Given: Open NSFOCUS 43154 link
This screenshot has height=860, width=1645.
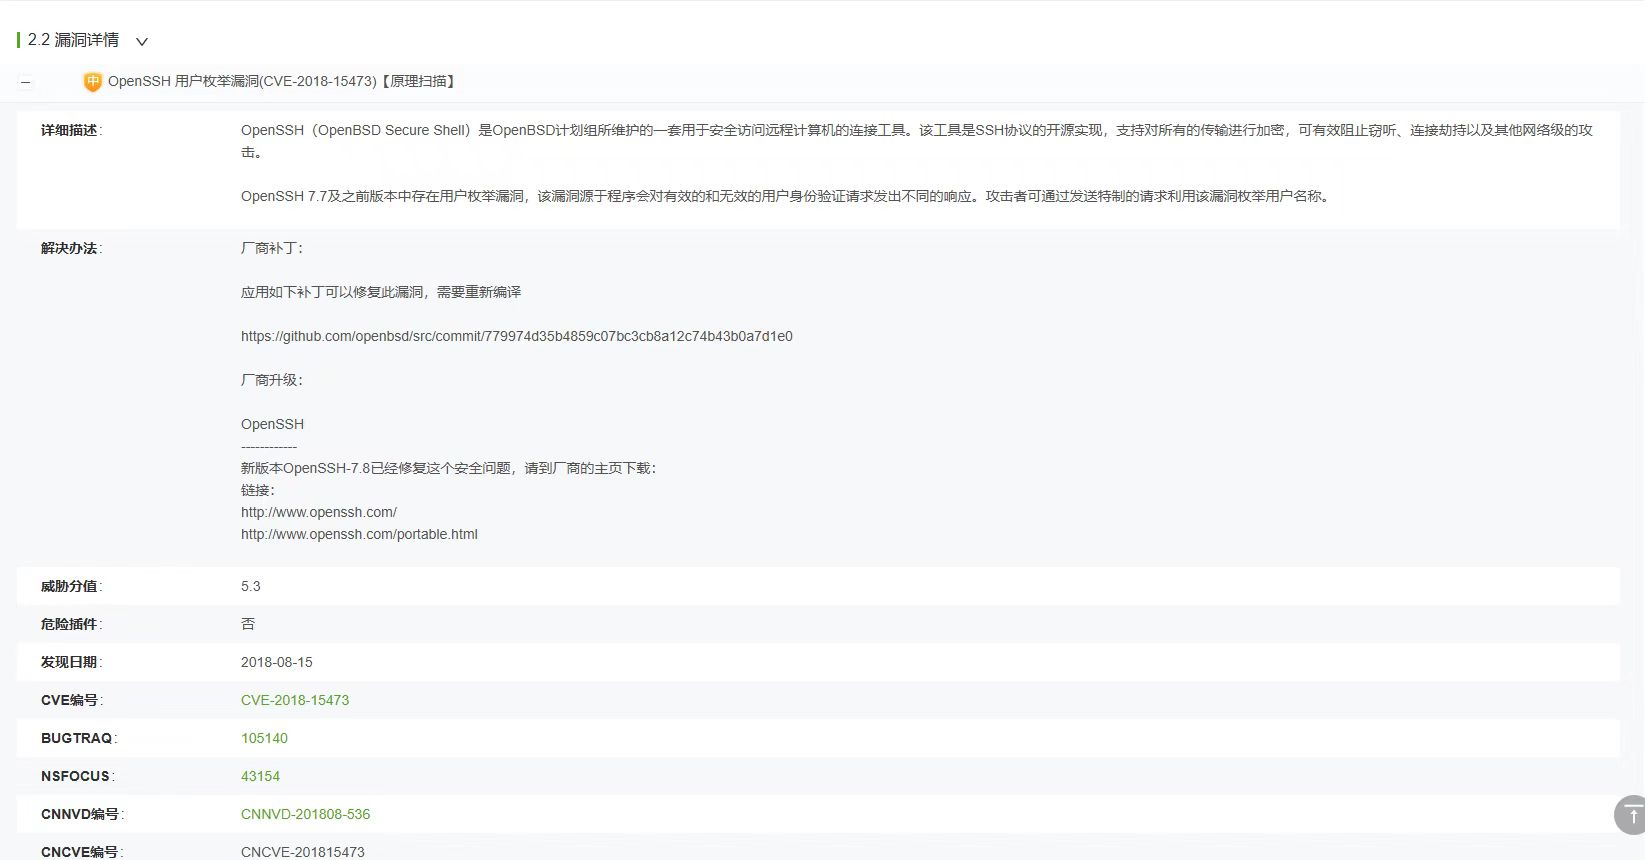Looking at the screenshot, I should 260,776.
